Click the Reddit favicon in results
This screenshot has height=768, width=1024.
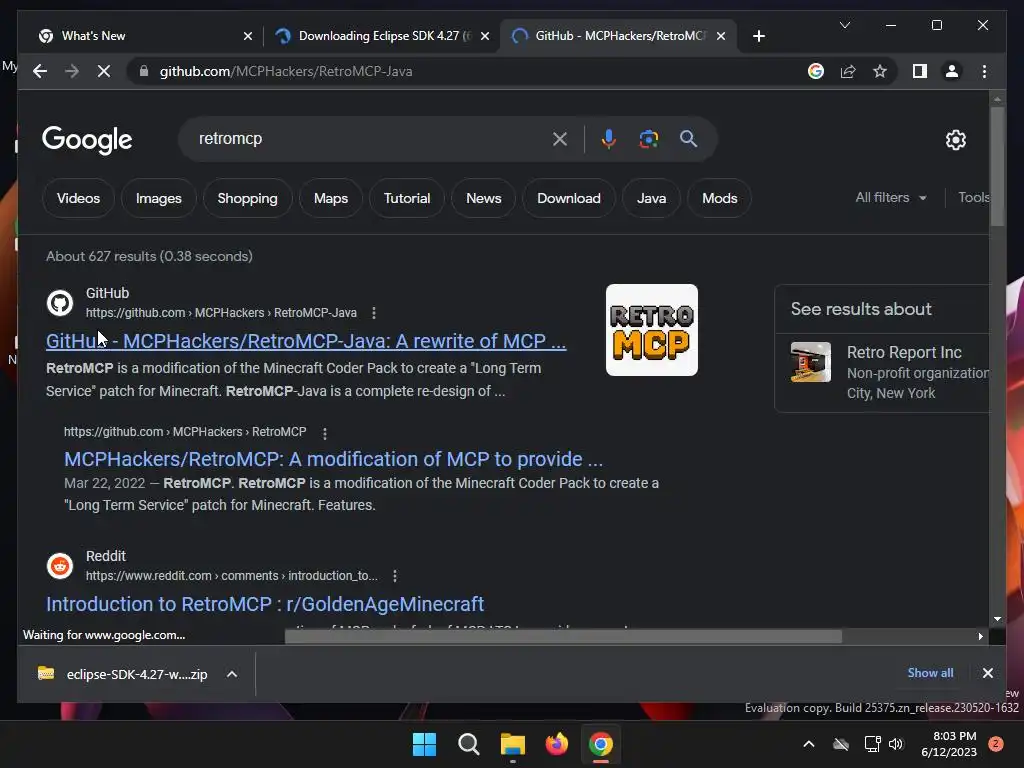60,566
